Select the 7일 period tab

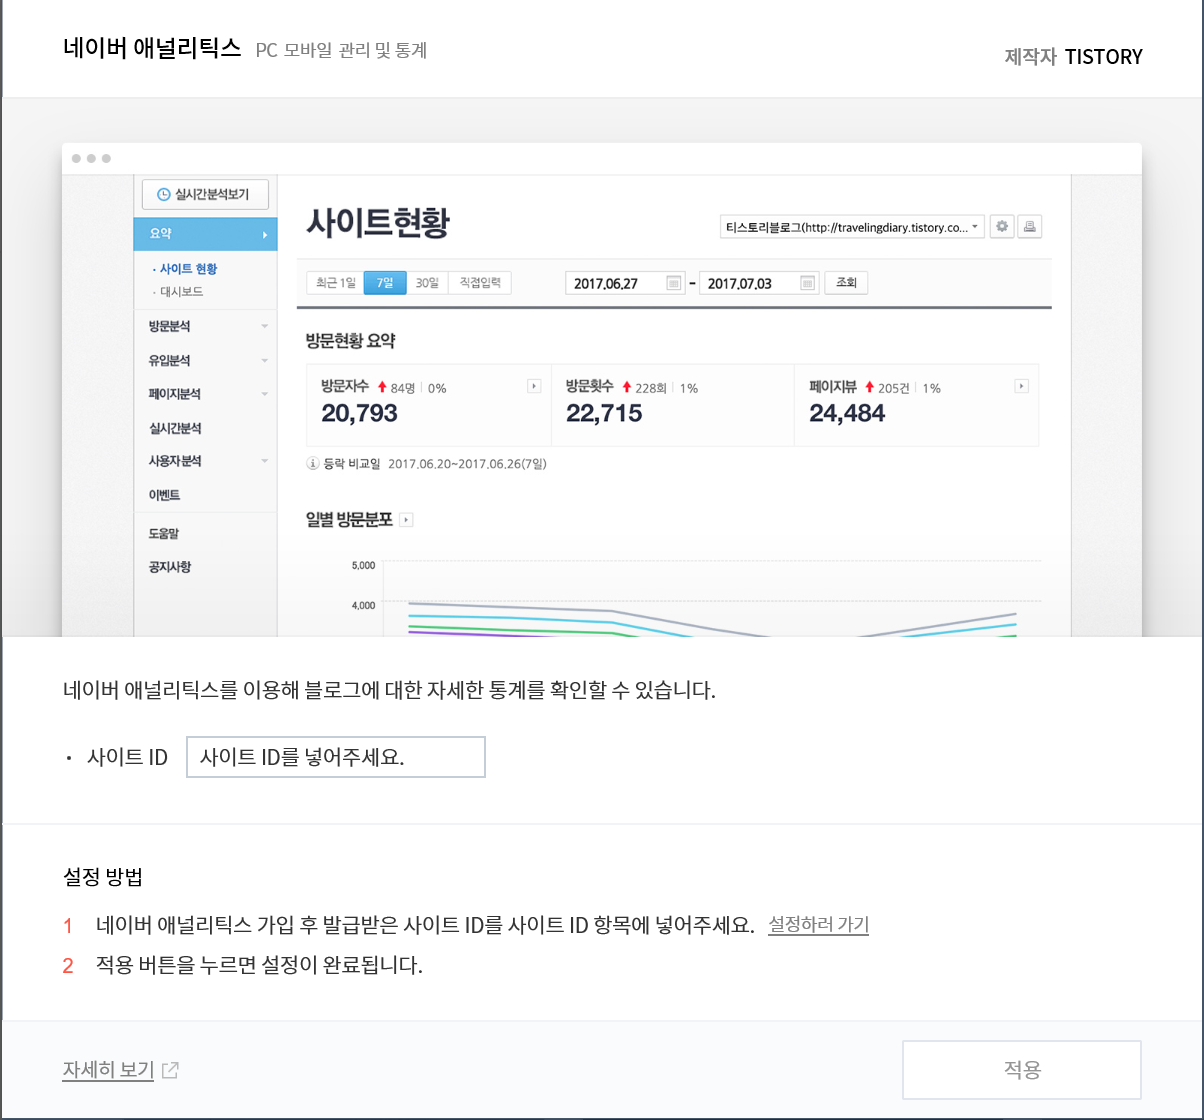pos(385,283)
